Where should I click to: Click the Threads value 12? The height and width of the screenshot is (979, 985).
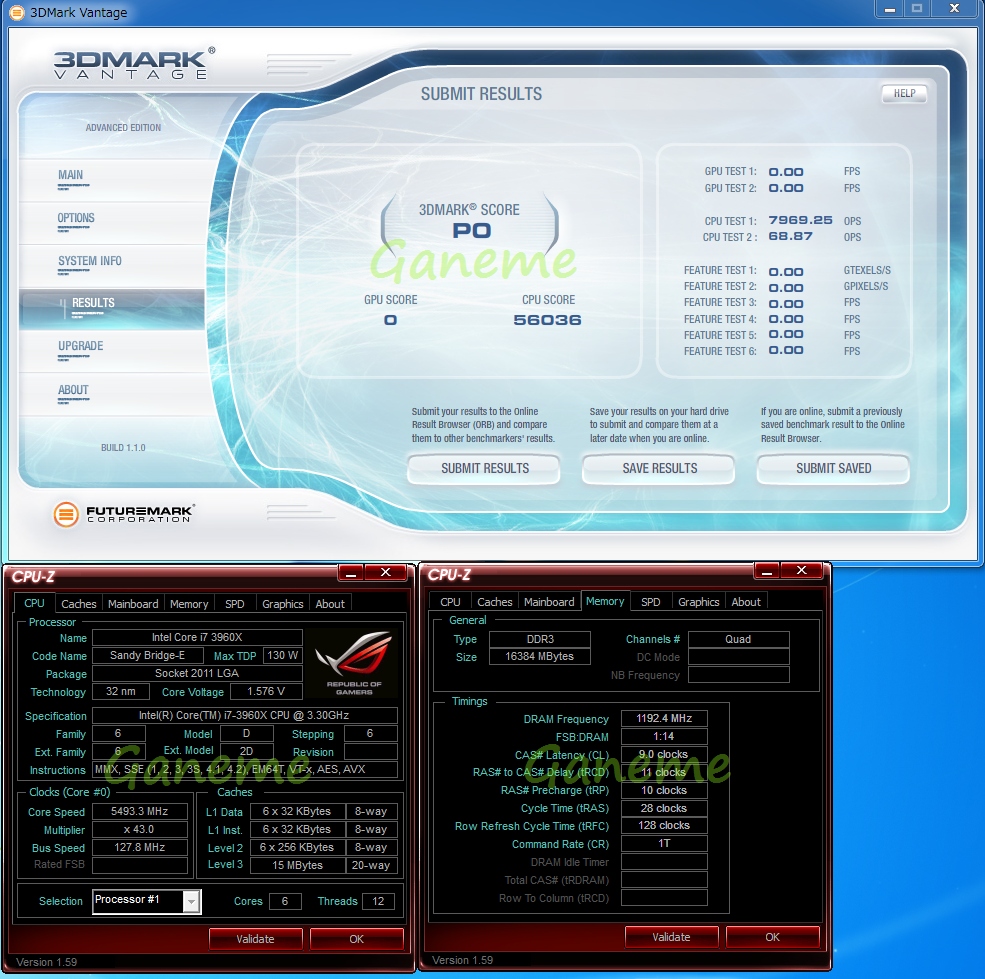click(378, 901)
